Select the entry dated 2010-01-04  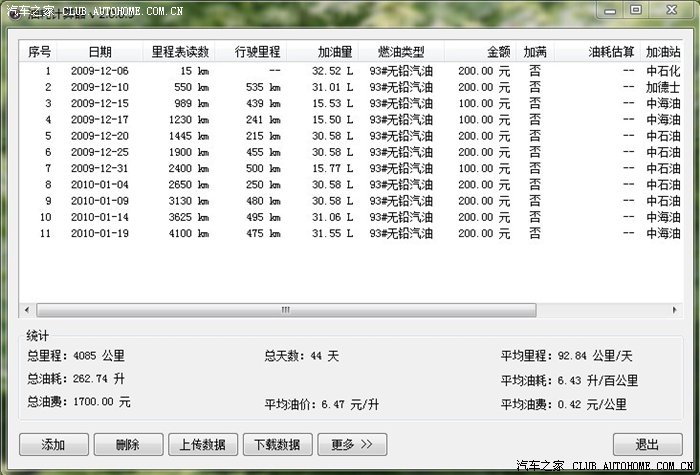[99, 184]
